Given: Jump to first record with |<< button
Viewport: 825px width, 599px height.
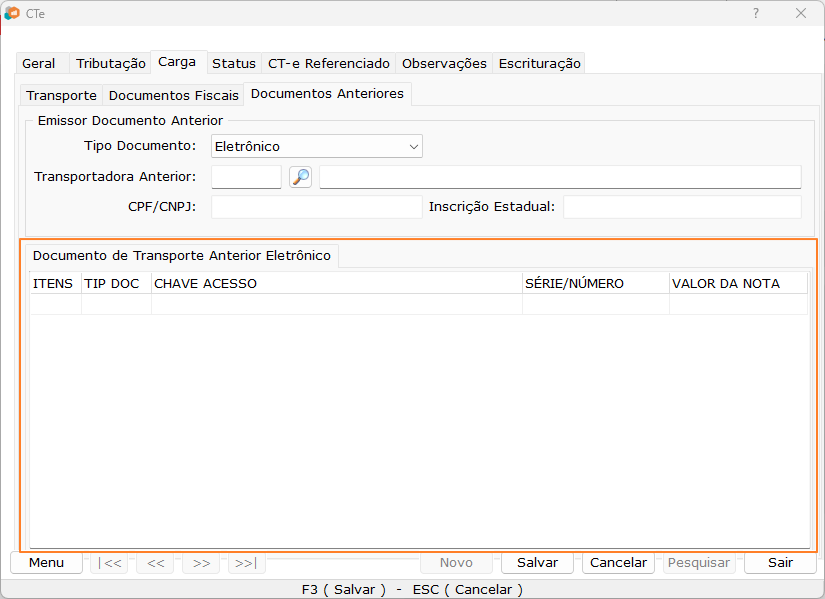Looking at the screenshot, I should (x=109, y=563).
